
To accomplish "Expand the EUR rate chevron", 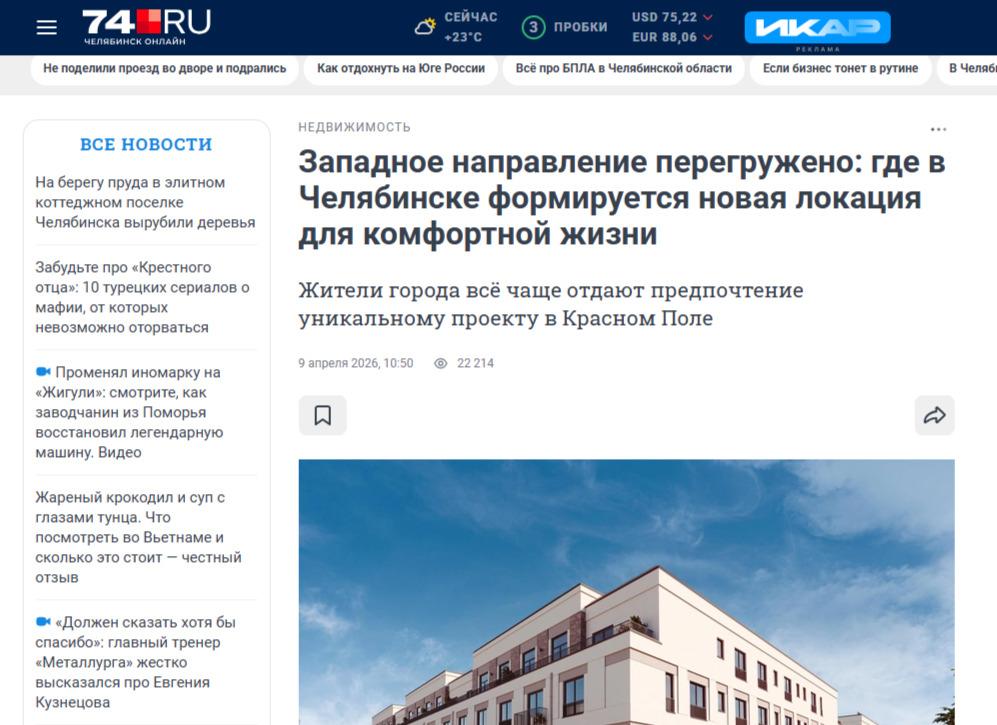I will coord(708,38).
